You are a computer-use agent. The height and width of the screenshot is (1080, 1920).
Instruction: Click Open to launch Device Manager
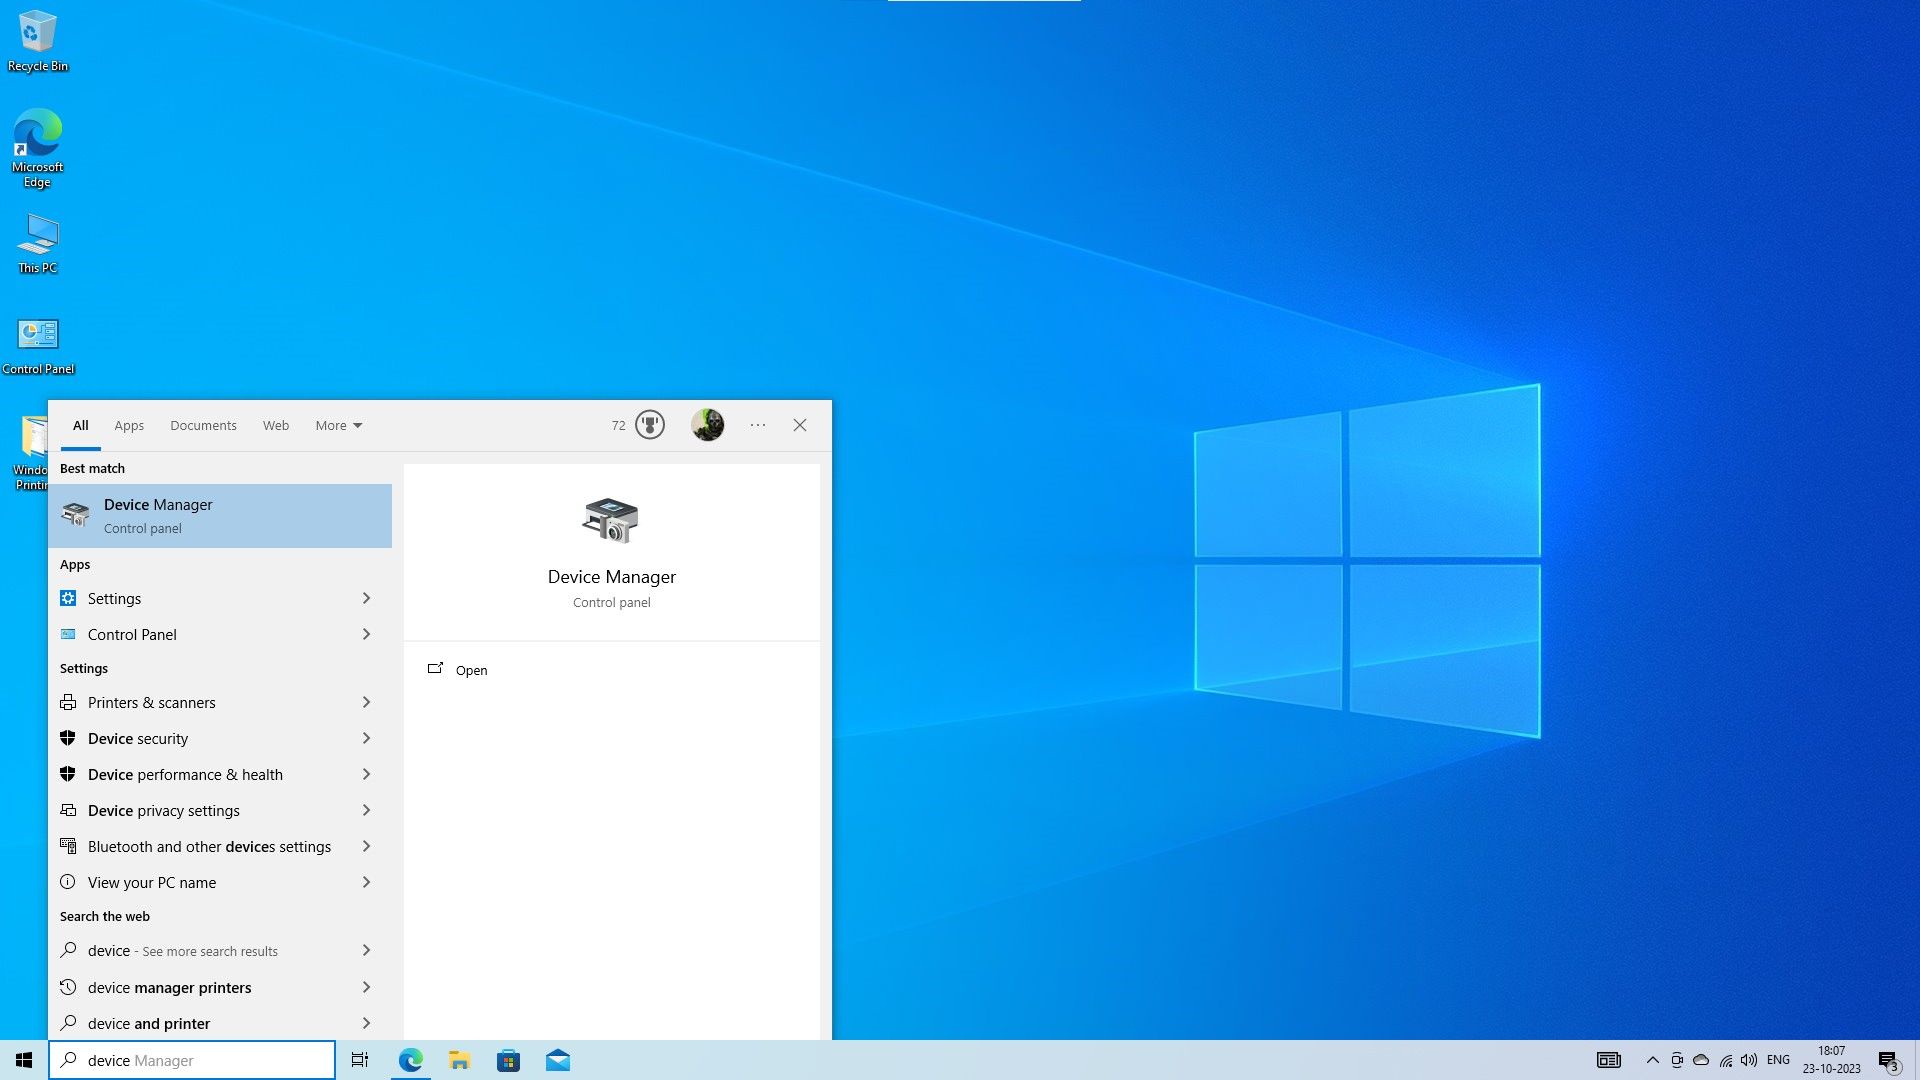click(x=470, y=670)
